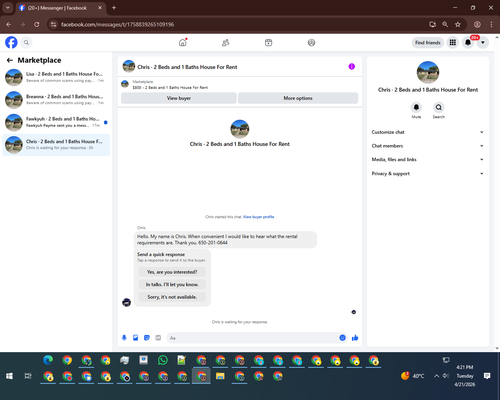Click the purple conversation info icon
The width and height of the screenshot is (500, 400).
tap(352, 67)
